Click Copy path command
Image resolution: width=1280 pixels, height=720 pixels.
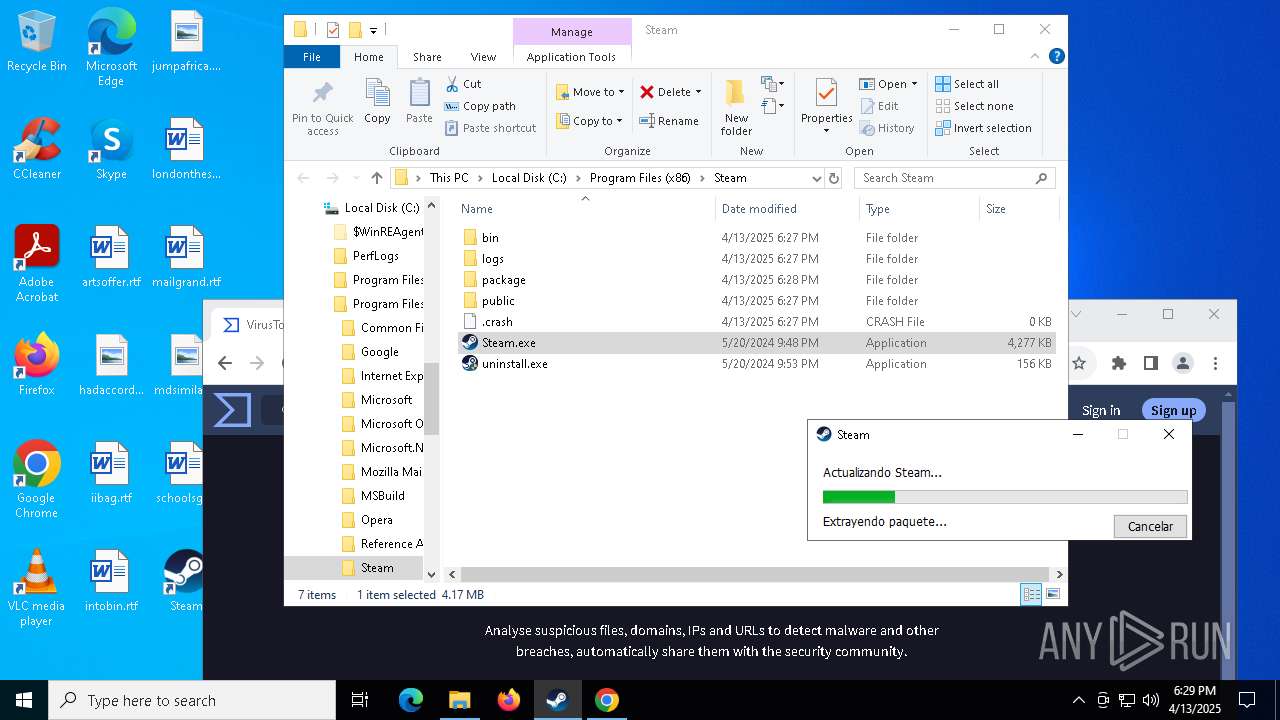click(480, 106)
